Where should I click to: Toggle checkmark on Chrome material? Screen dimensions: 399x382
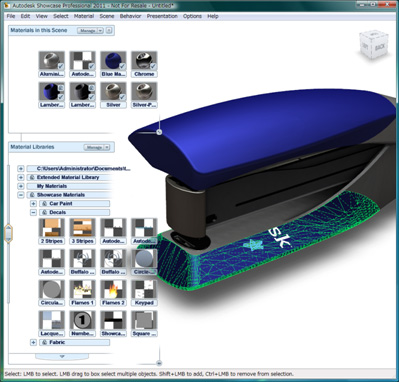point(153,66)
